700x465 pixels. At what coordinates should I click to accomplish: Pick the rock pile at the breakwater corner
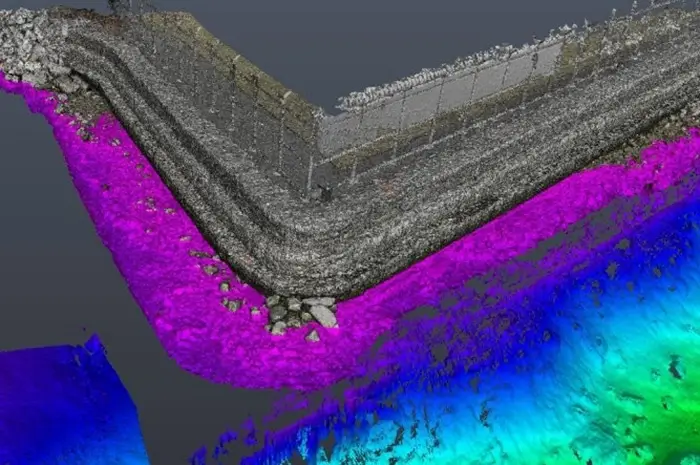302,317
